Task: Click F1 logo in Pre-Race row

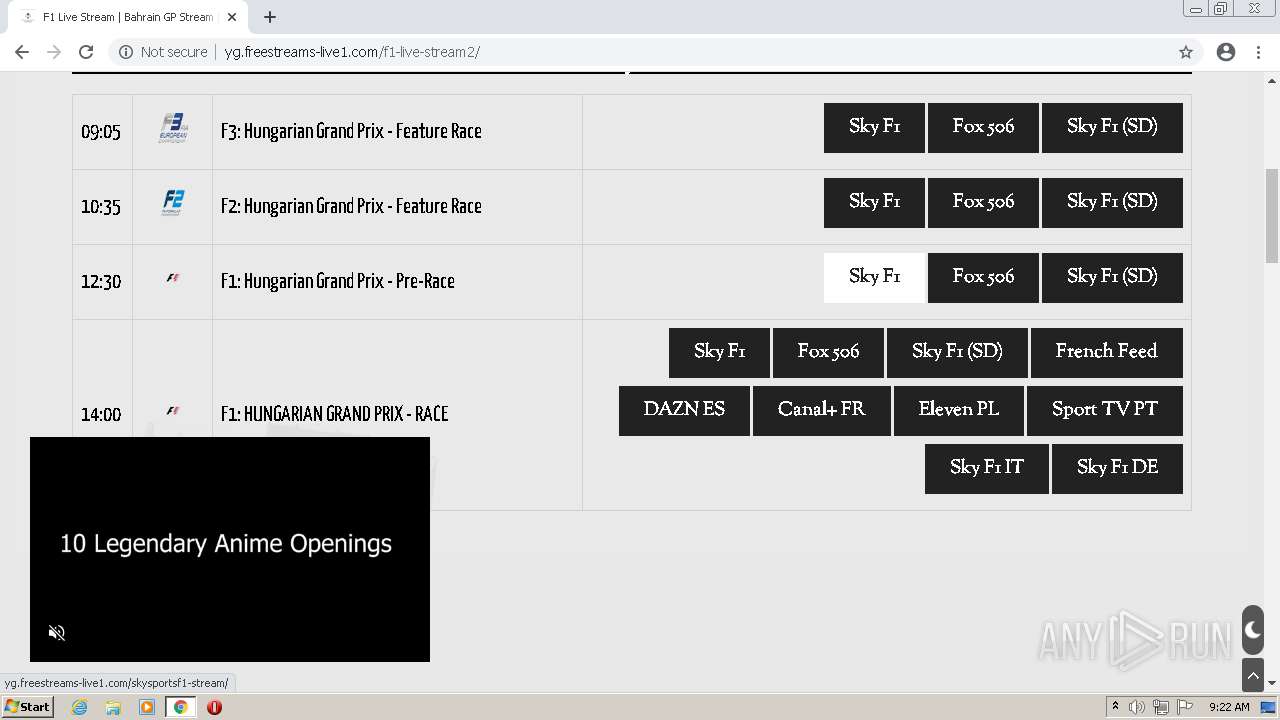Action: click(173, 279)
